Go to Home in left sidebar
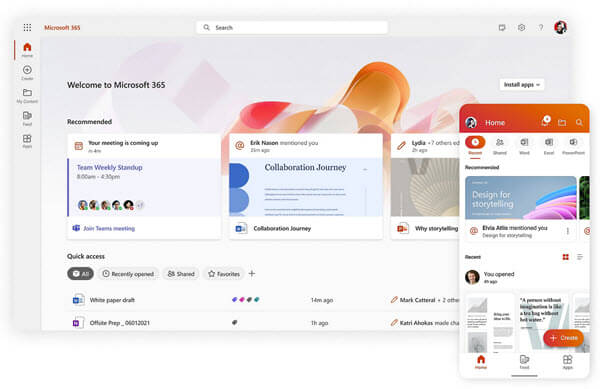This screenshot has width=600, height=389. [27, 50]
